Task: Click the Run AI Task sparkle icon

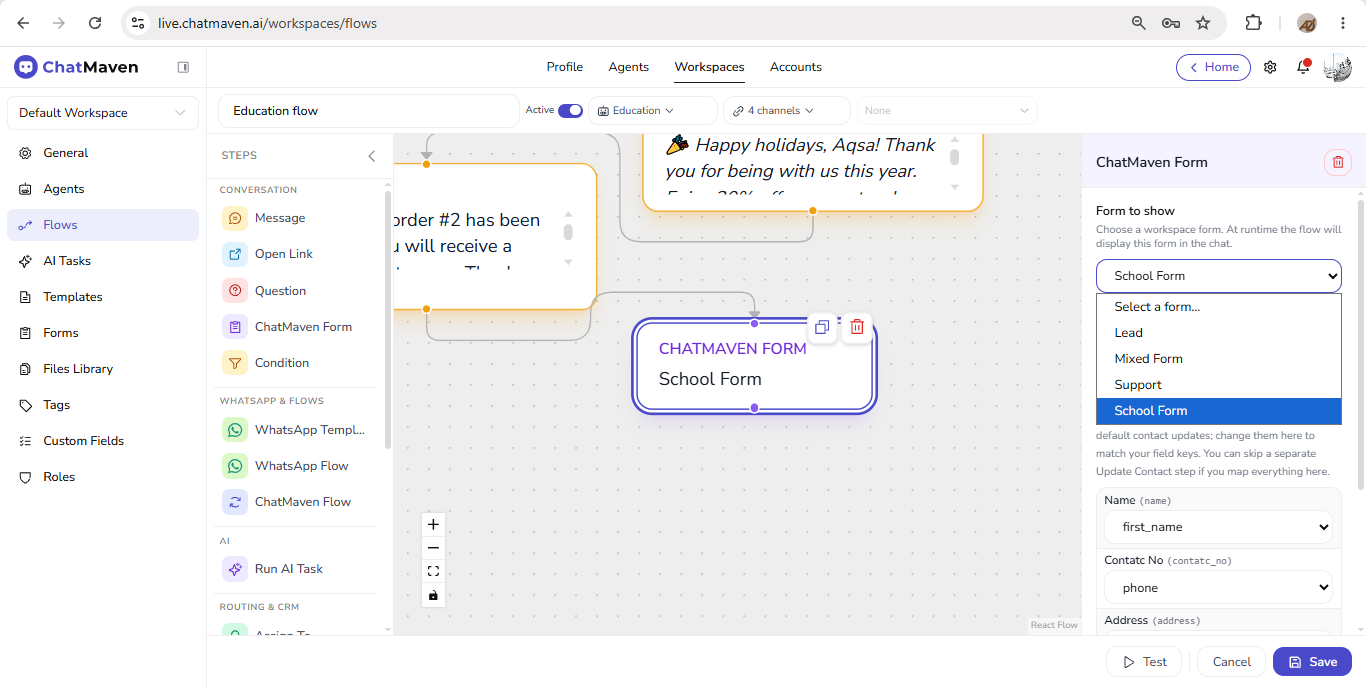Action: click(235, 569)
